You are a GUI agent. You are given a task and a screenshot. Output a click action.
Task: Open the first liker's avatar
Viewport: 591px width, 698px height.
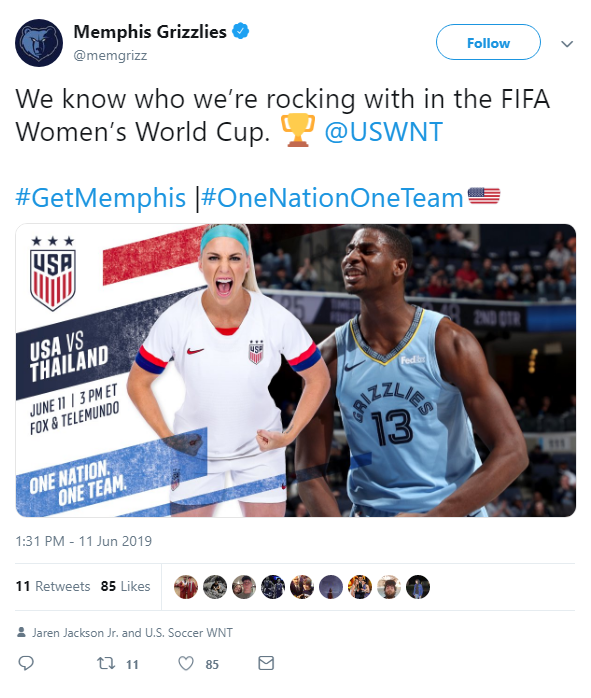point(186,587)
